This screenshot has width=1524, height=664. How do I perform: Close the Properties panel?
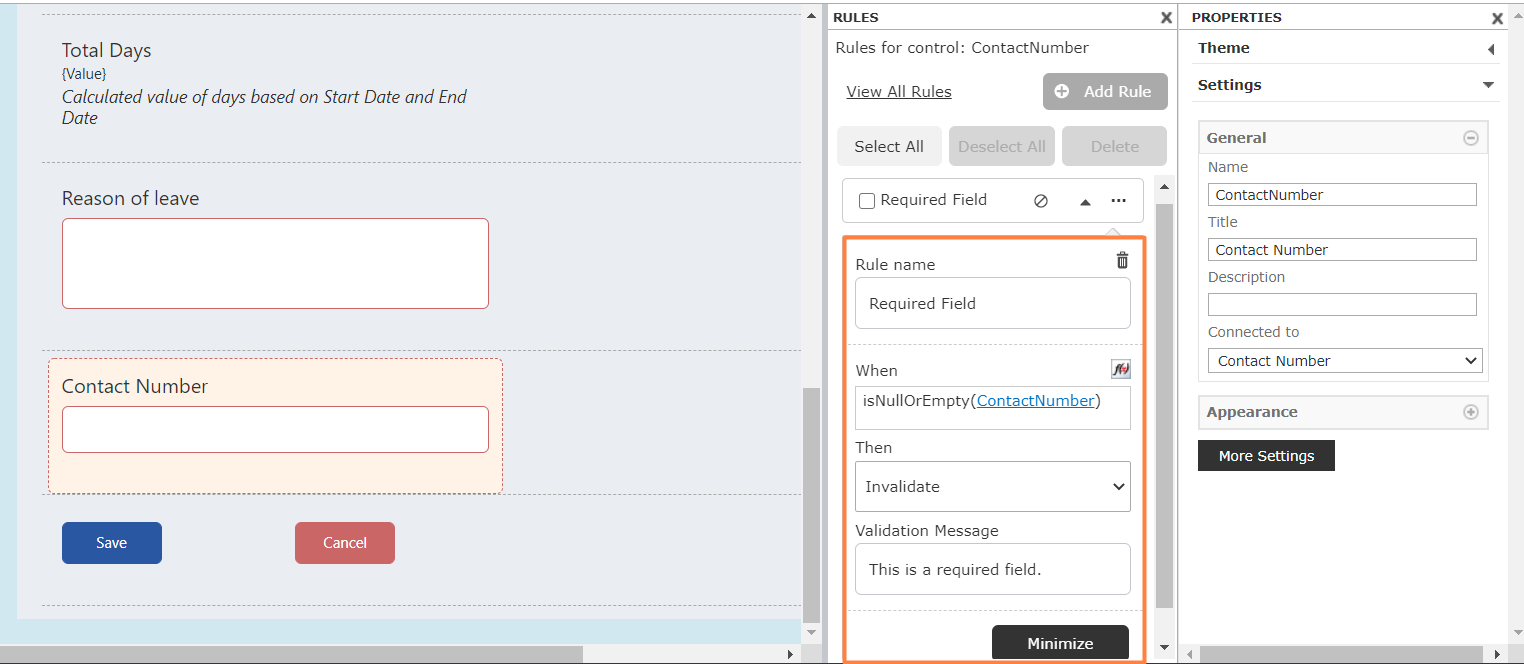(1497, 18)
